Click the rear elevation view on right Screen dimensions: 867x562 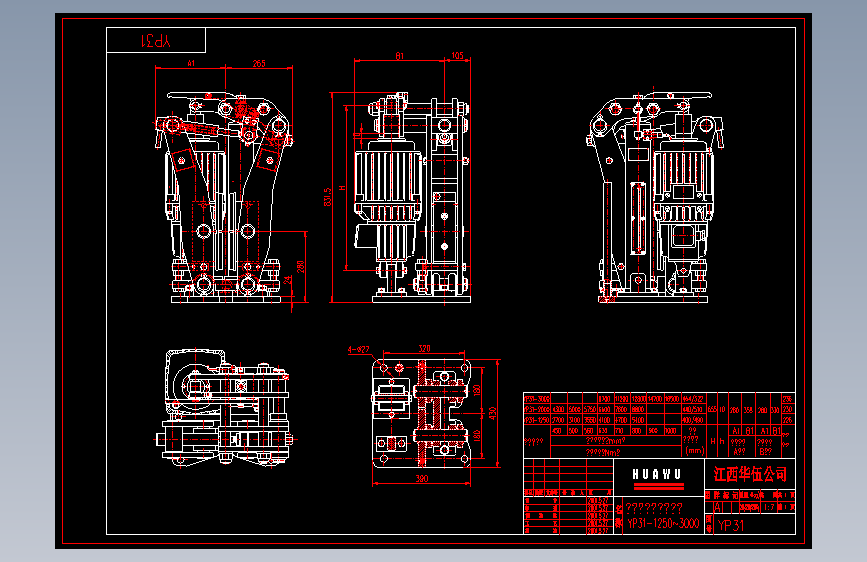point(655,195)
